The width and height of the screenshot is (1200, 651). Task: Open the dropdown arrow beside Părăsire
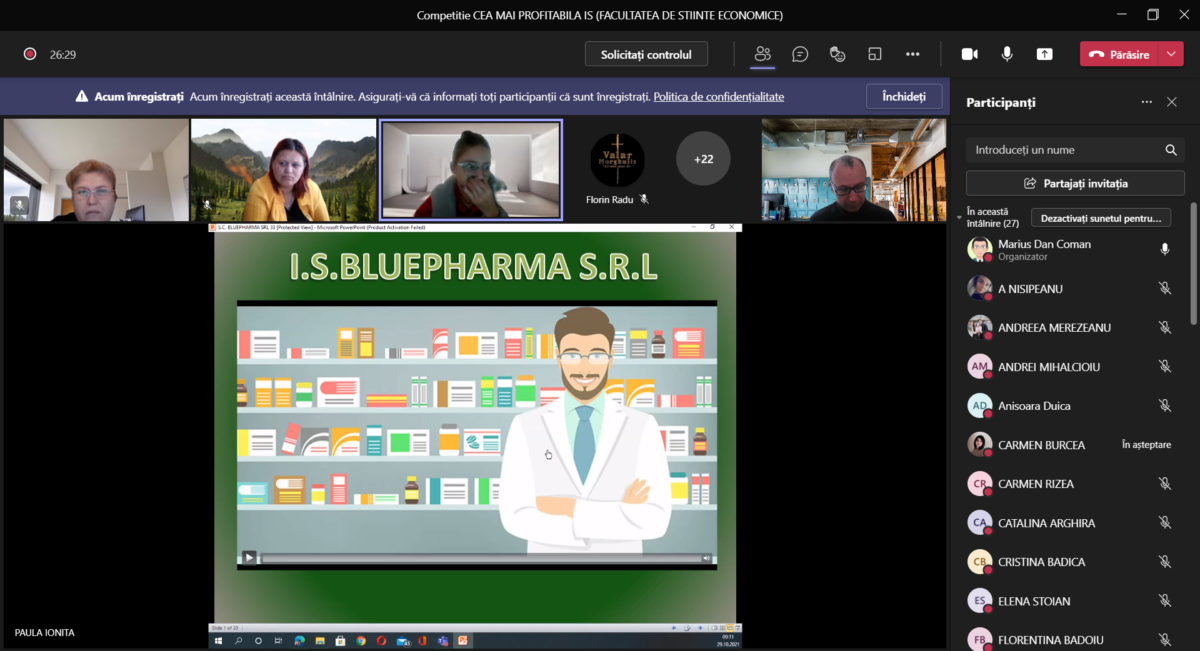pos(1172,54)
